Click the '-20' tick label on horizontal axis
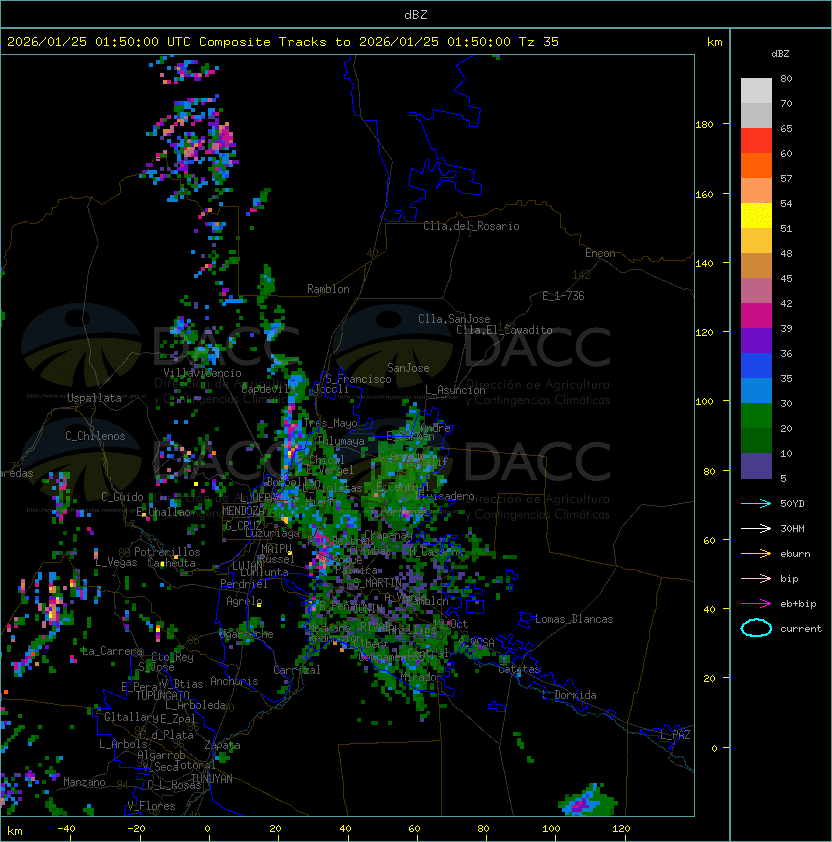 (136, 829)
